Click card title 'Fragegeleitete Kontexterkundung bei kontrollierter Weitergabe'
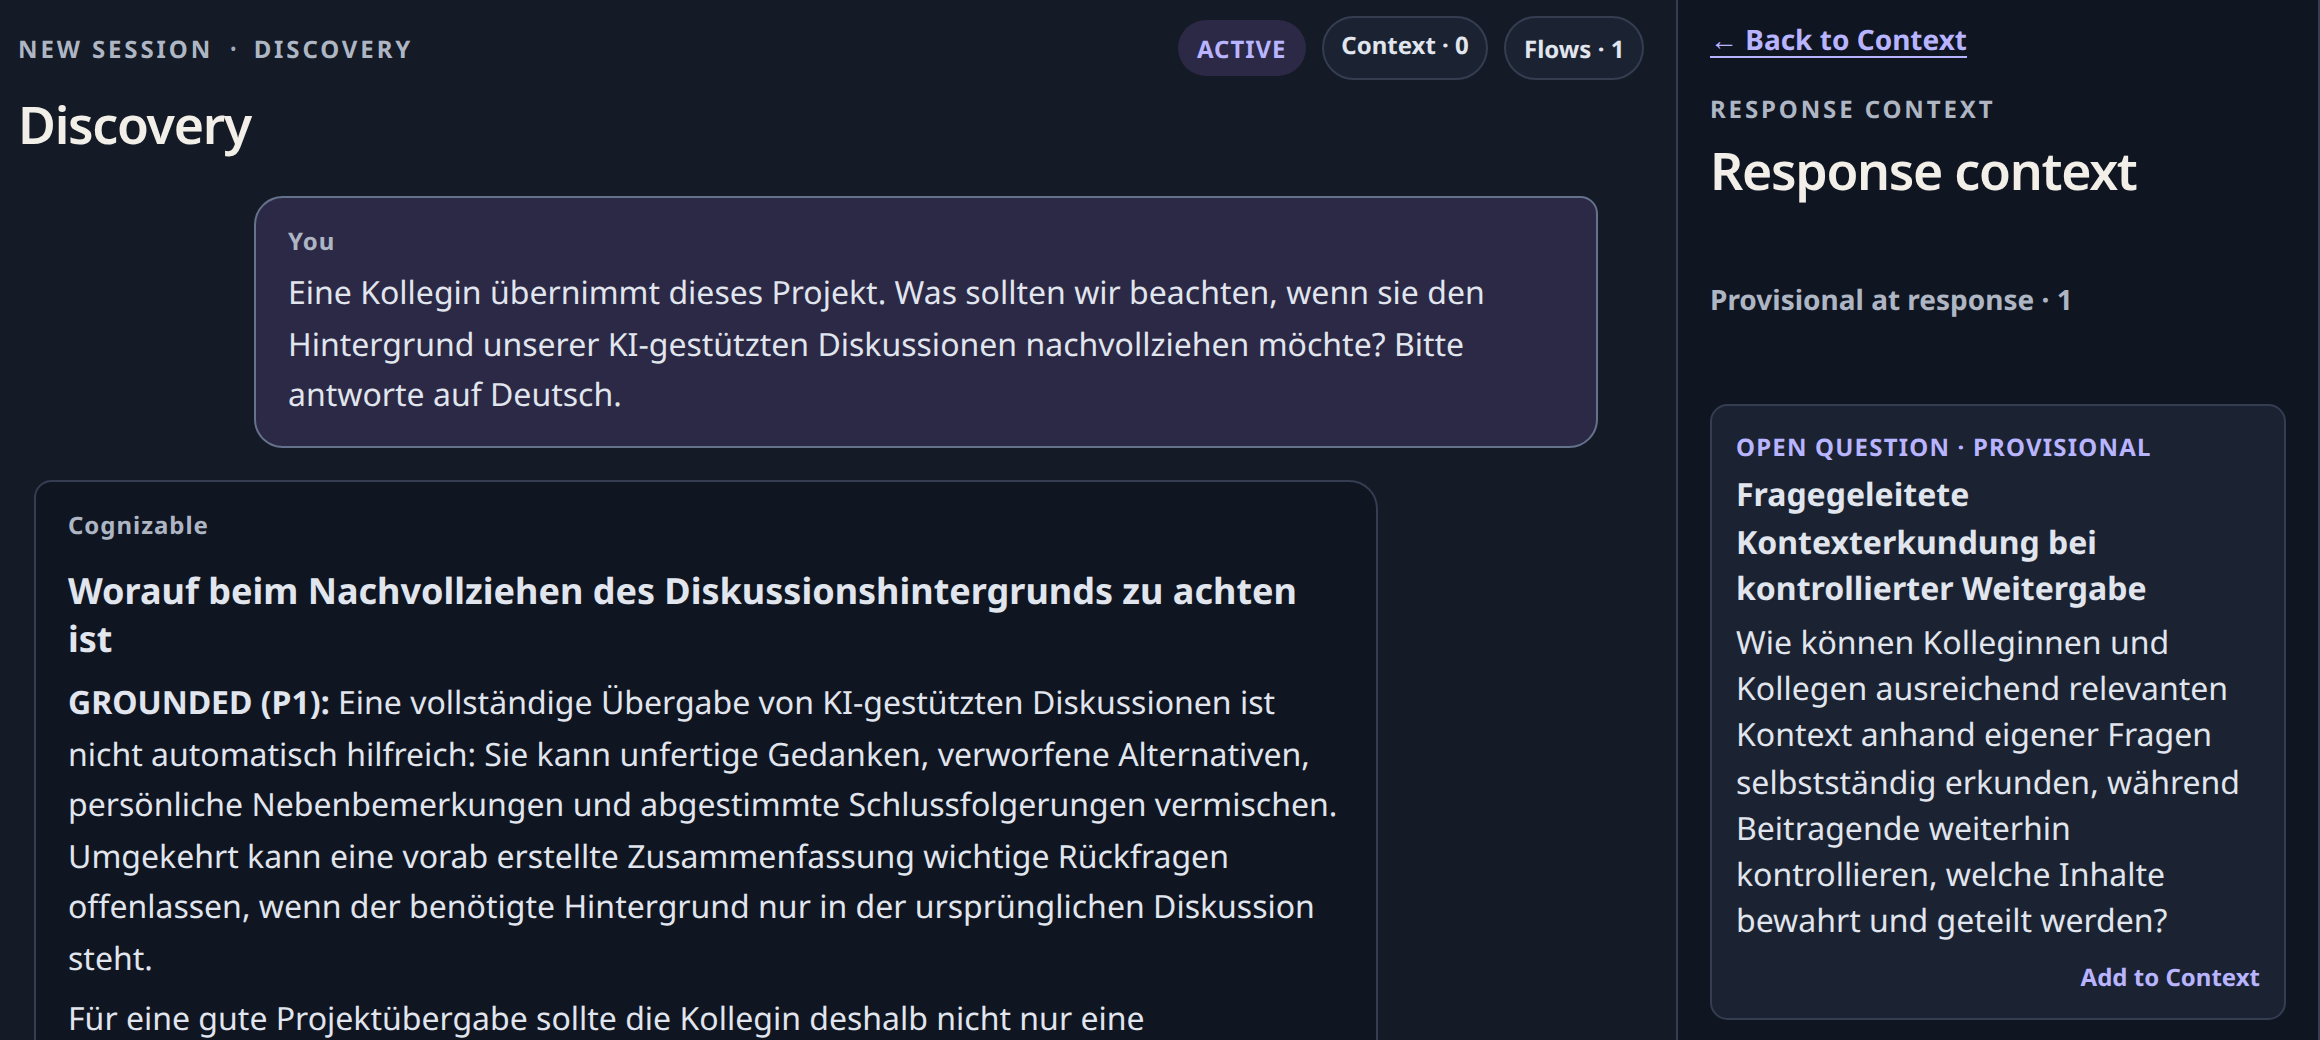 coord(1941,542)
